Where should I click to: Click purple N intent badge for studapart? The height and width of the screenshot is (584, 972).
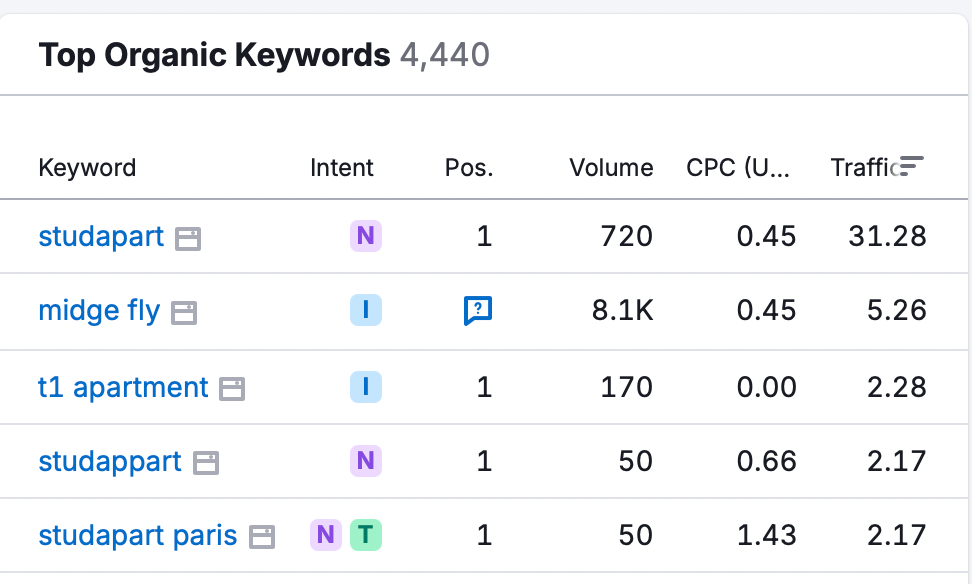[x=365, y=237]
